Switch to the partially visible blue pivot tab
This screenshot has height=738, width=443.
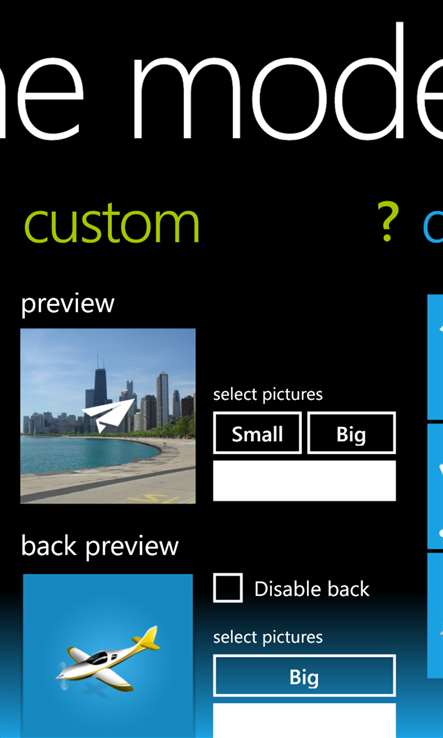click(x=433, y=225)
